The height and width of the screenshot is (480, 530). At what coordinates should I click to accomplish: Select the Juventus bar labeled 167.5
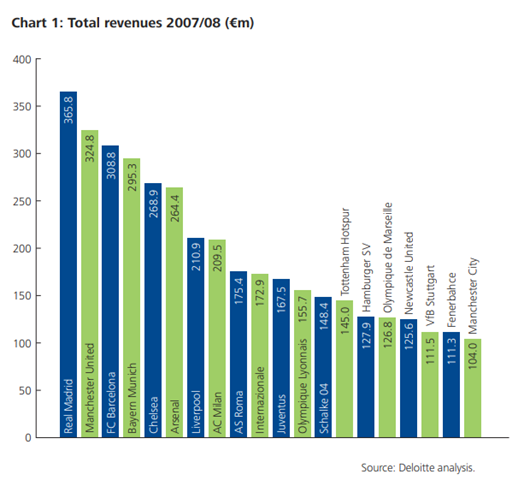pos(281,358)
